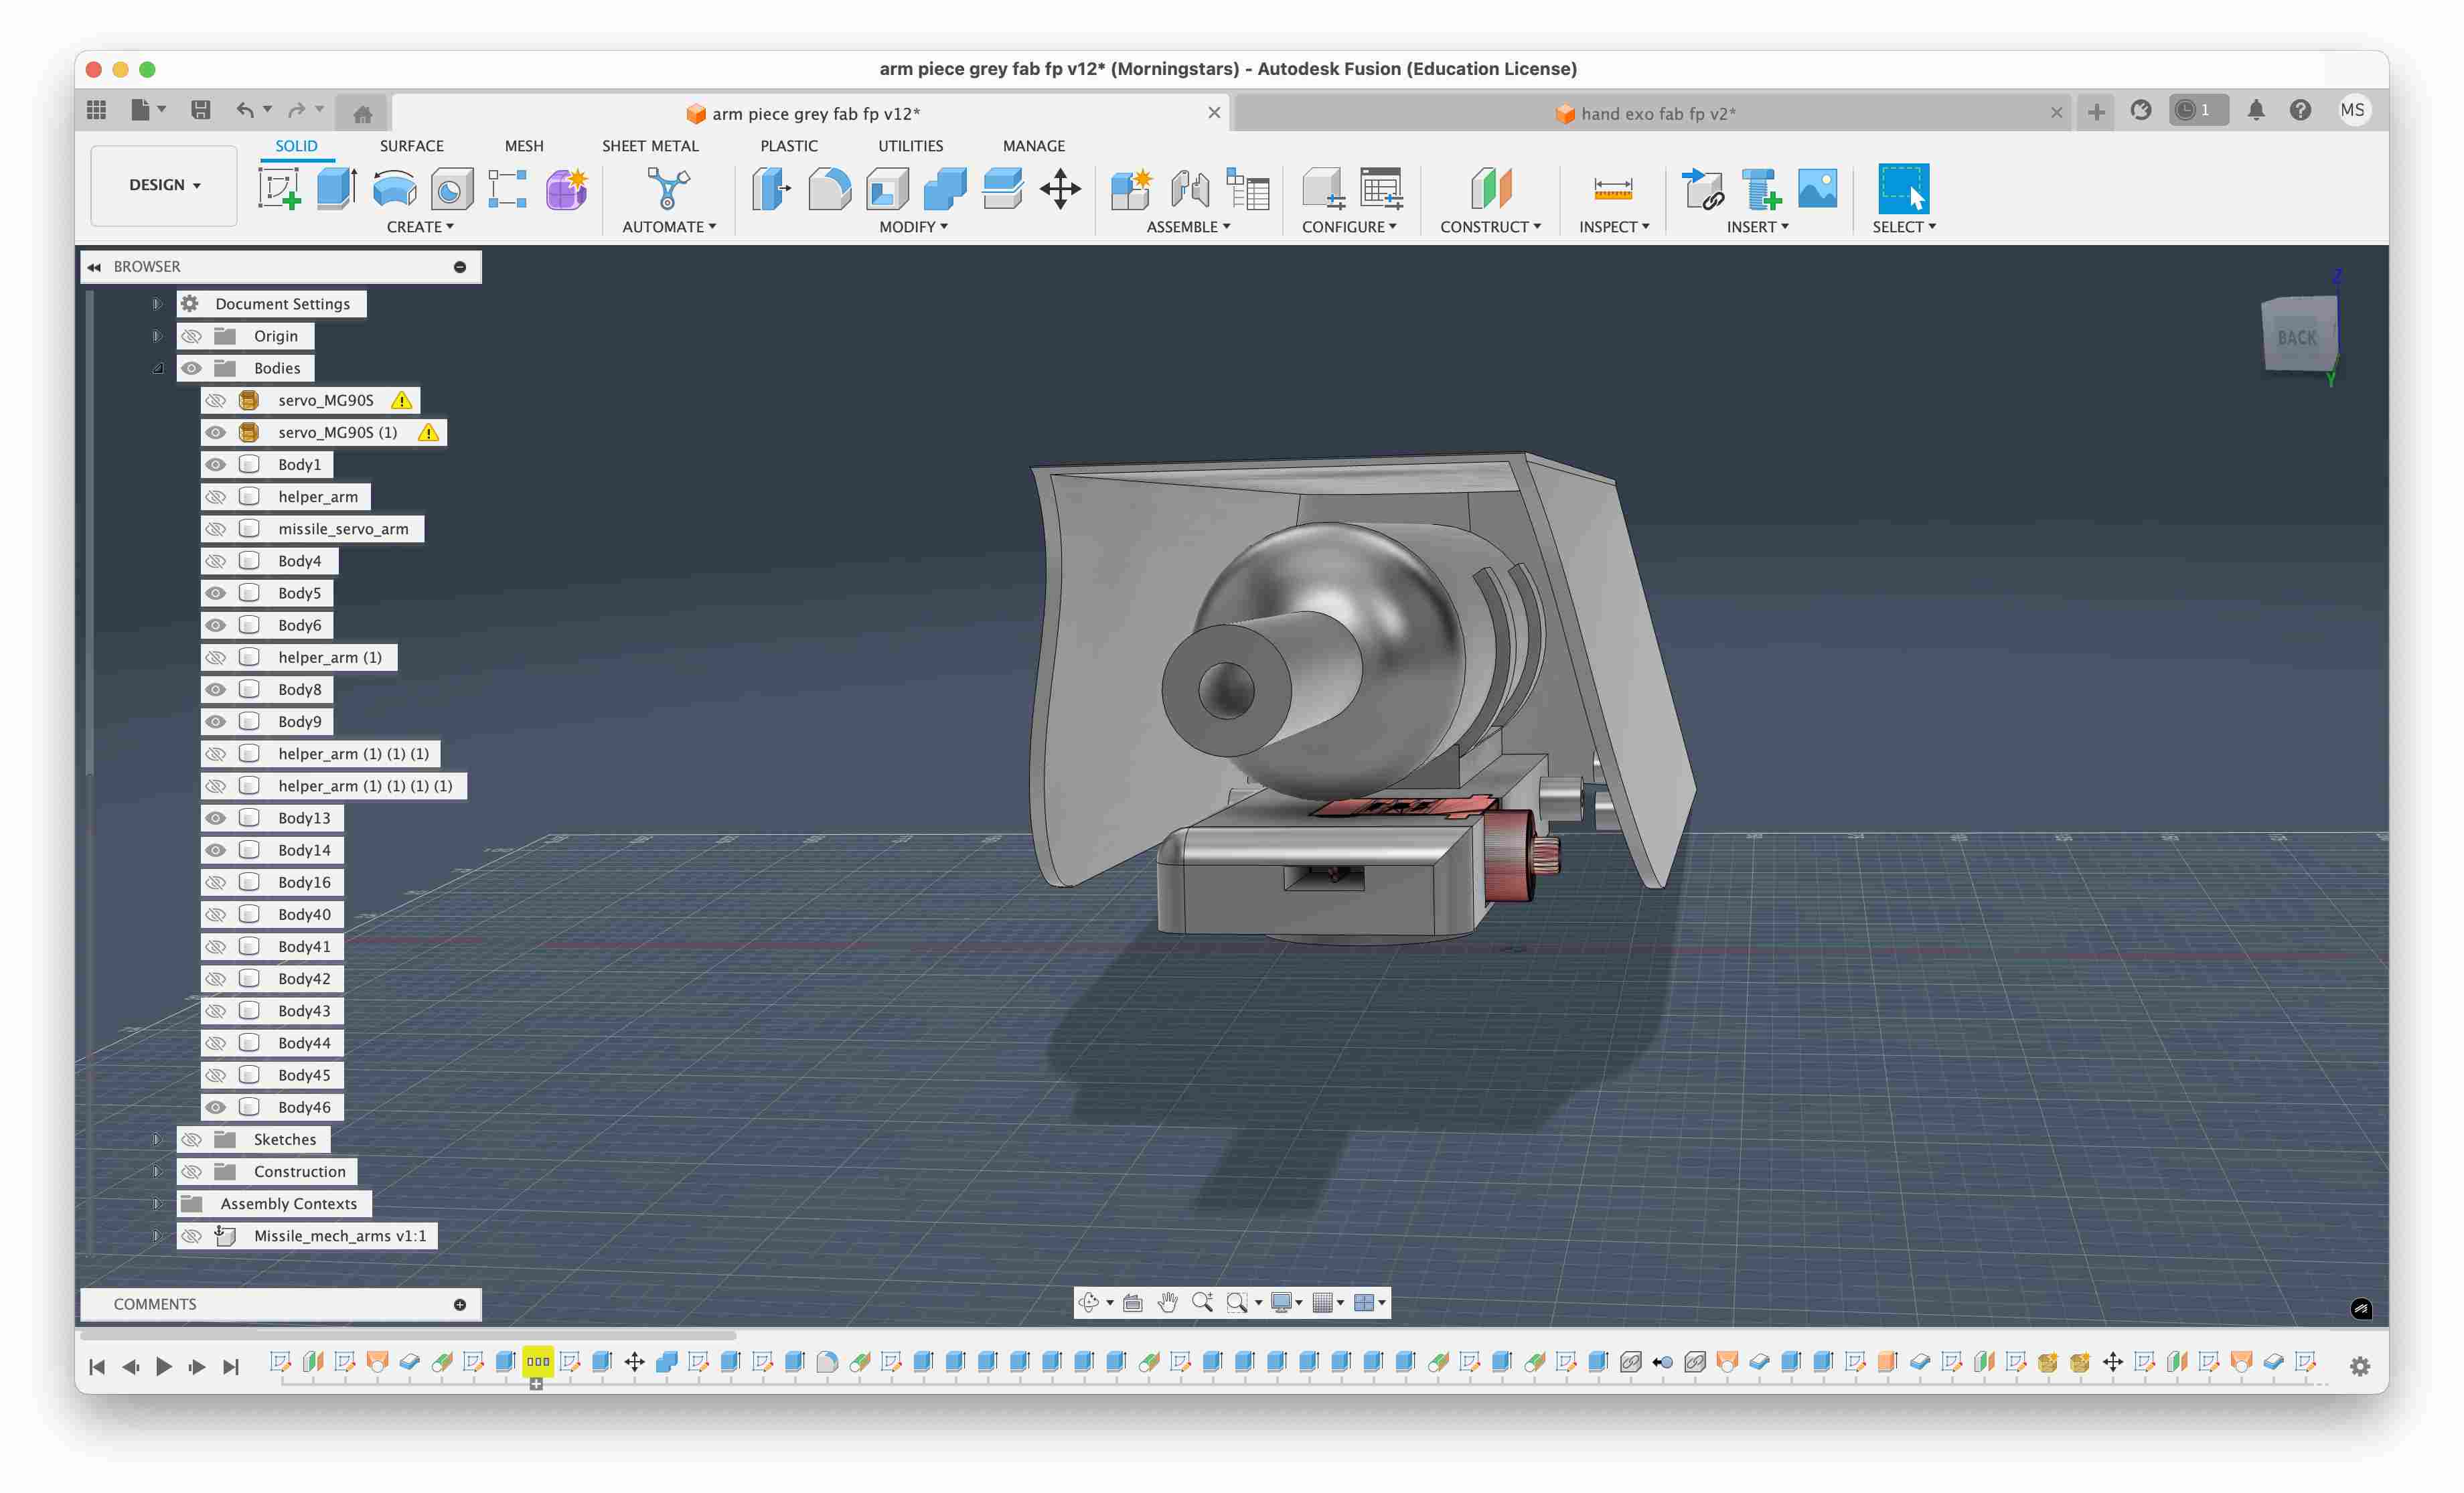2464x1493 pixels.
Task: Switch to the UTILITIES tab
Action: coord(910,146)
